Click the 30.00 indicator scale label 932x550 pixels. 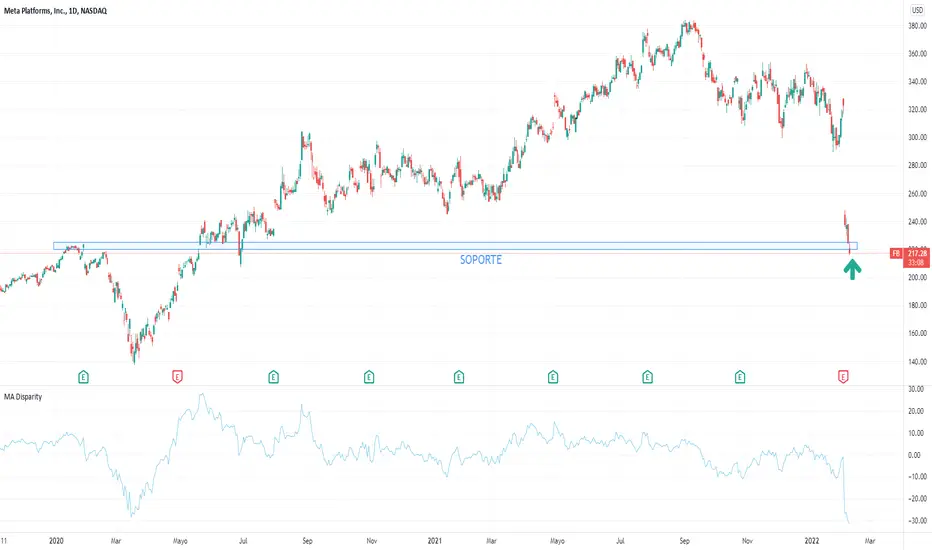pyautogui.click(x=917, y=389)
